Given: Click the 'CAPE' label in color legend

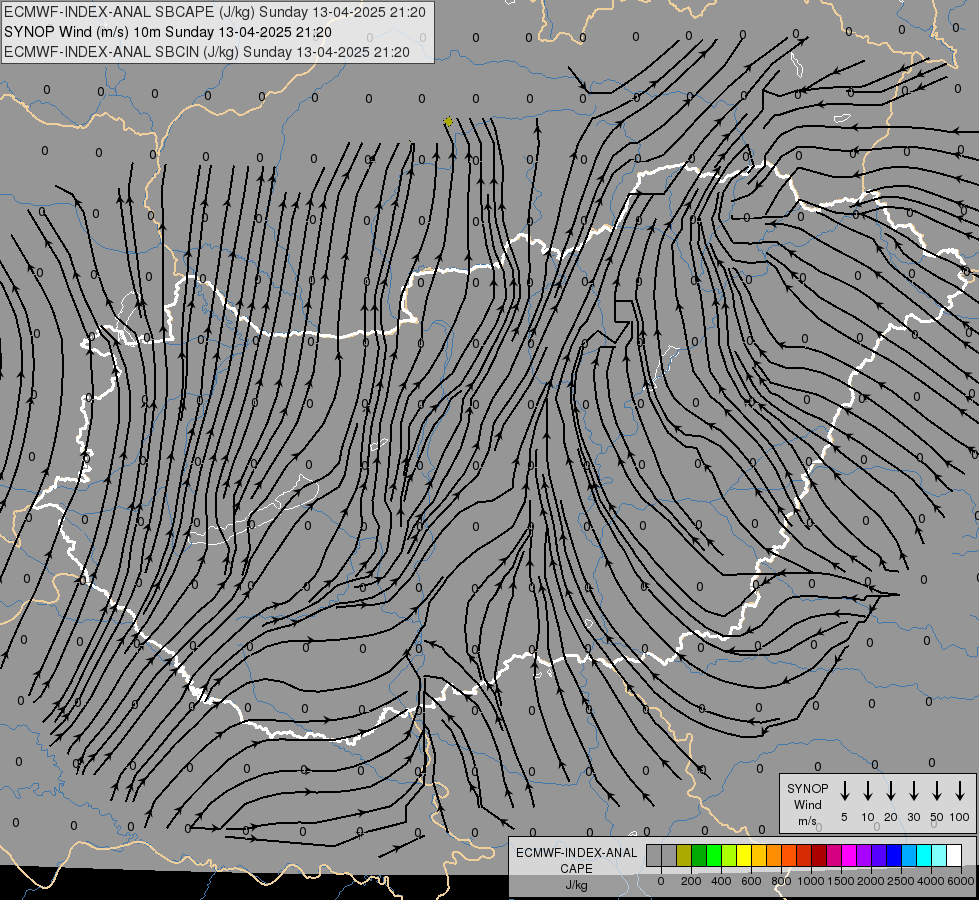Looking at the screenshot, I should coord(576,869).
